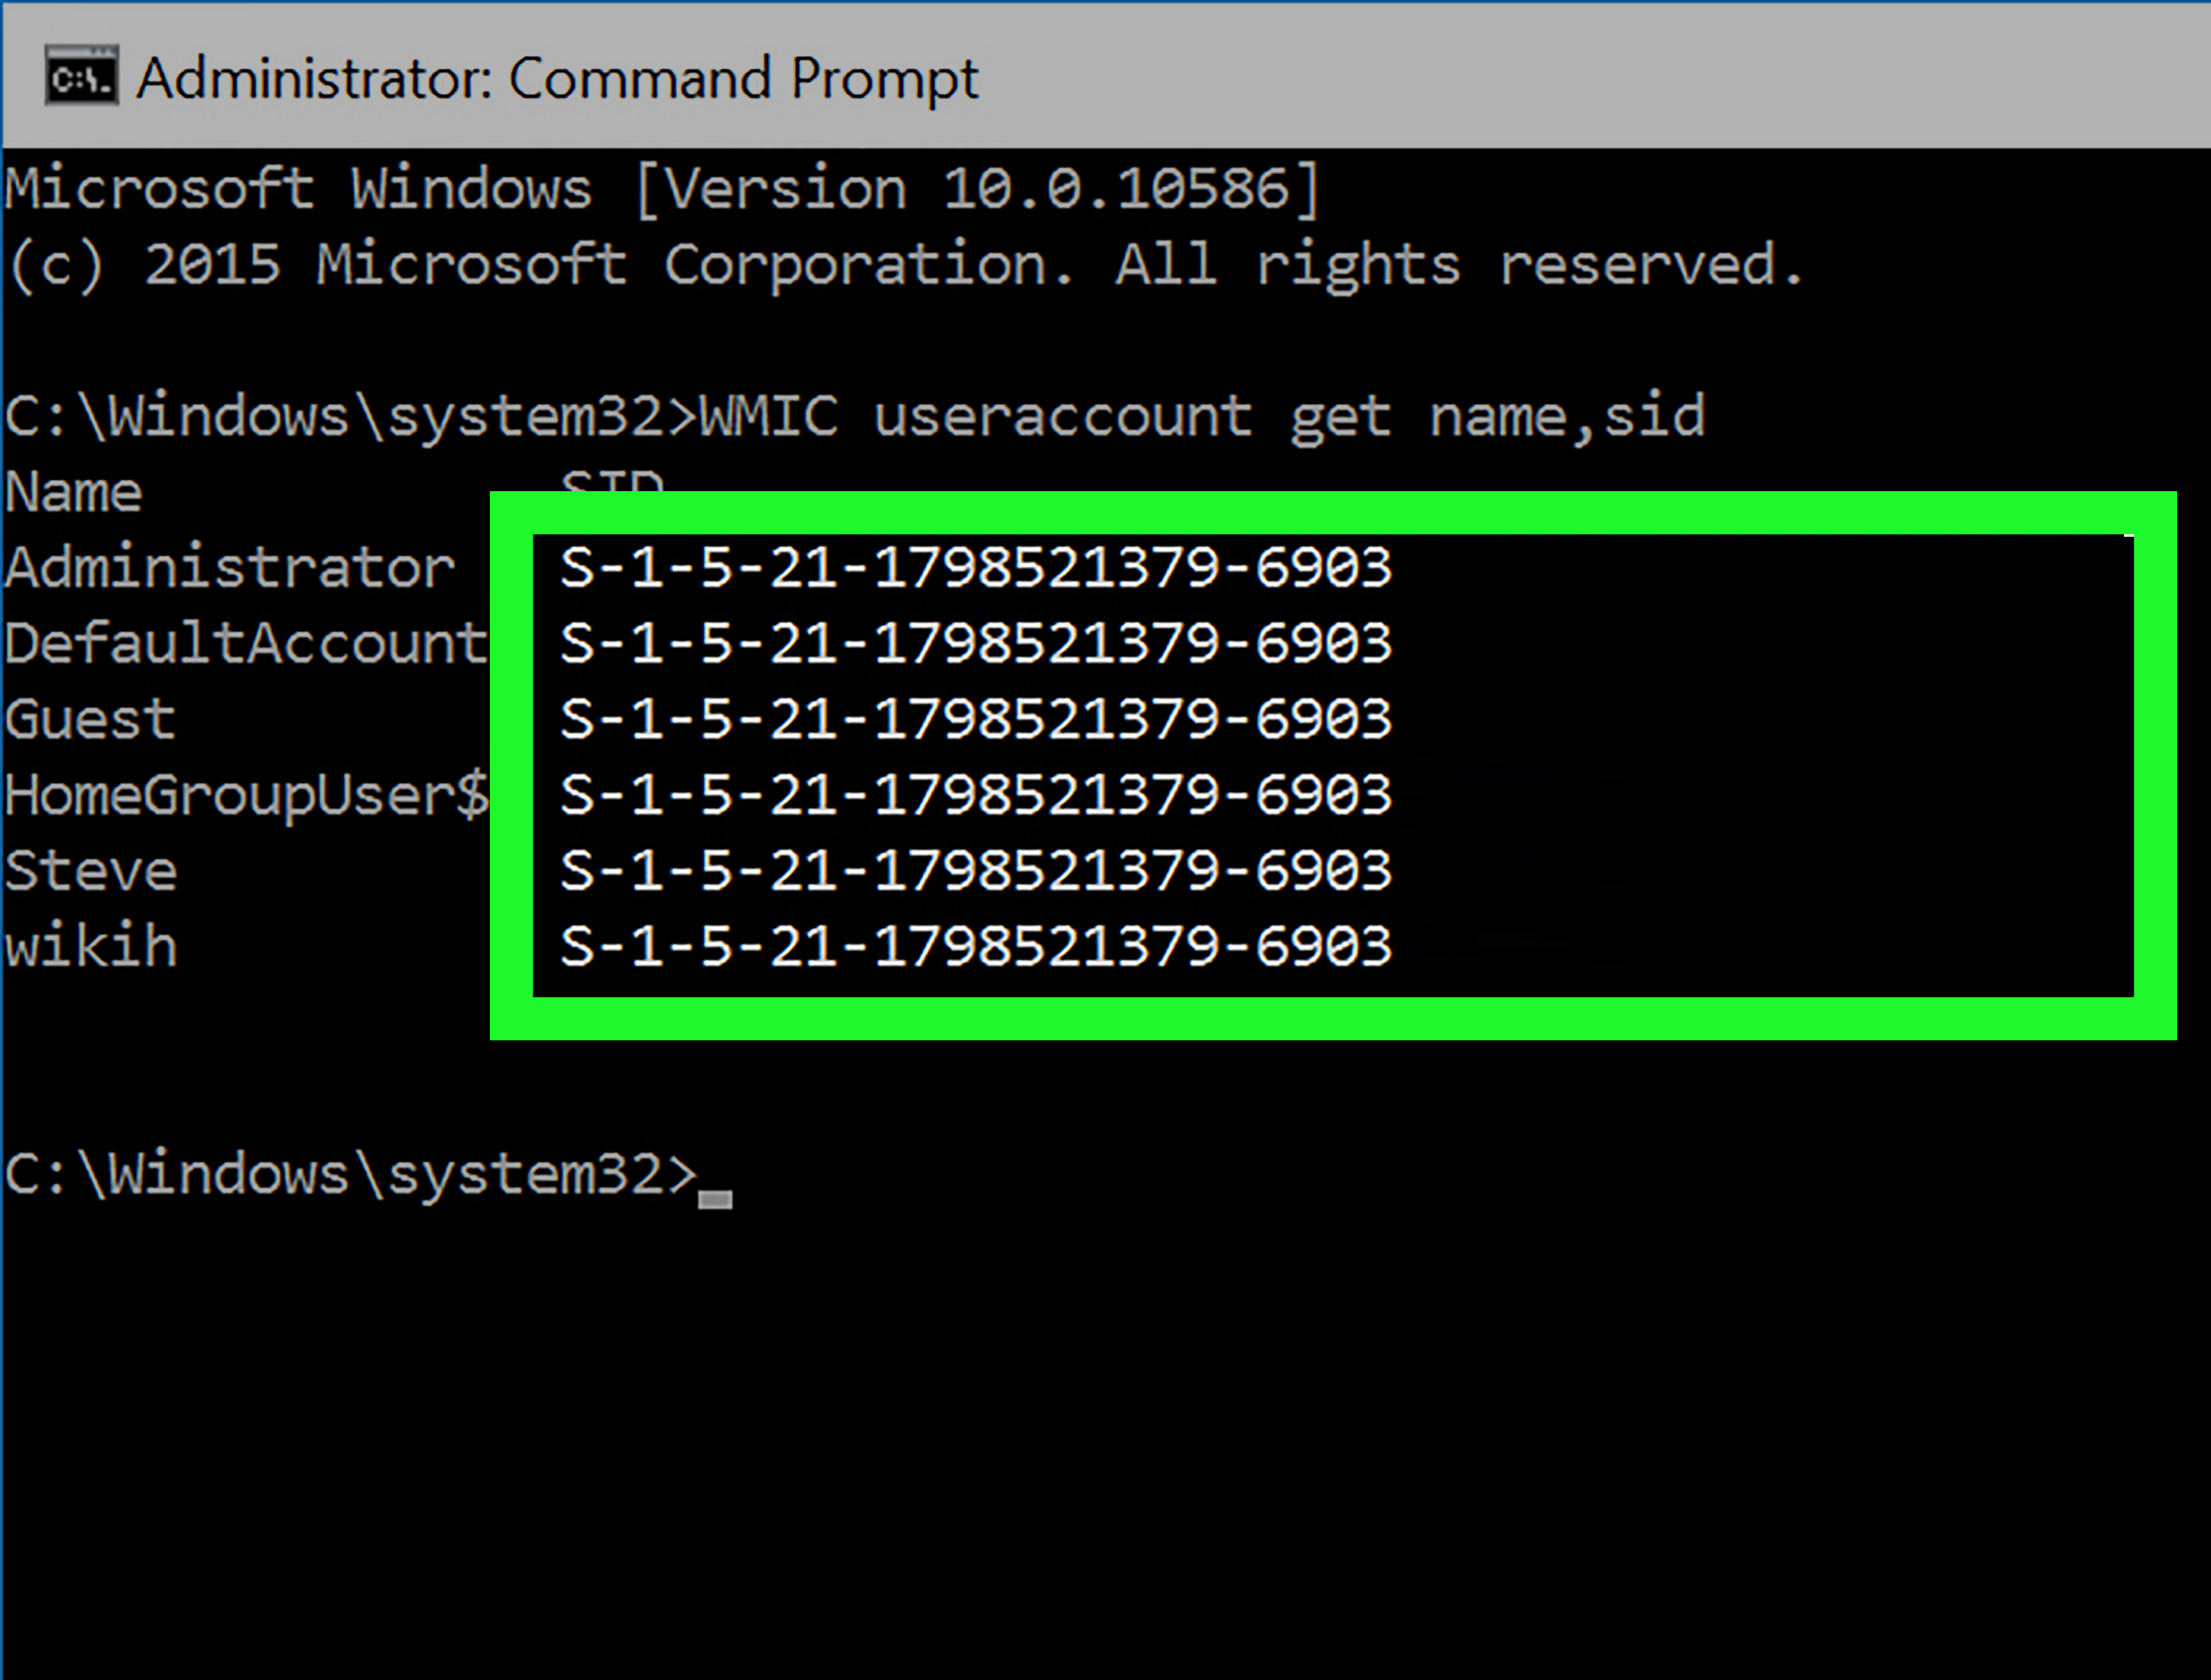Screen dimensions: 2211x1680
Task: Click the Microsoft Corporation copyright line
Action: pyautogui.click(x=905, y=265)
